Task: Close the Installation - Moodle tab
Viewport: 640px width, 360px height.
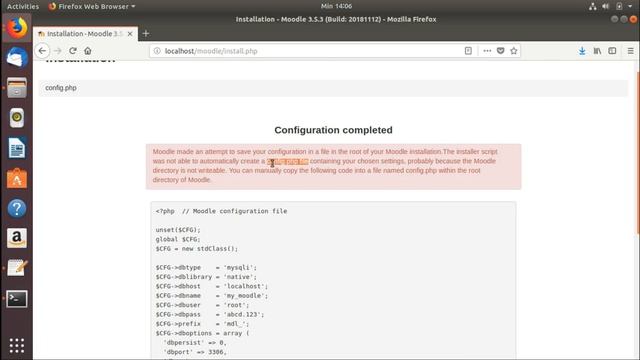Action: coord(130,34)
